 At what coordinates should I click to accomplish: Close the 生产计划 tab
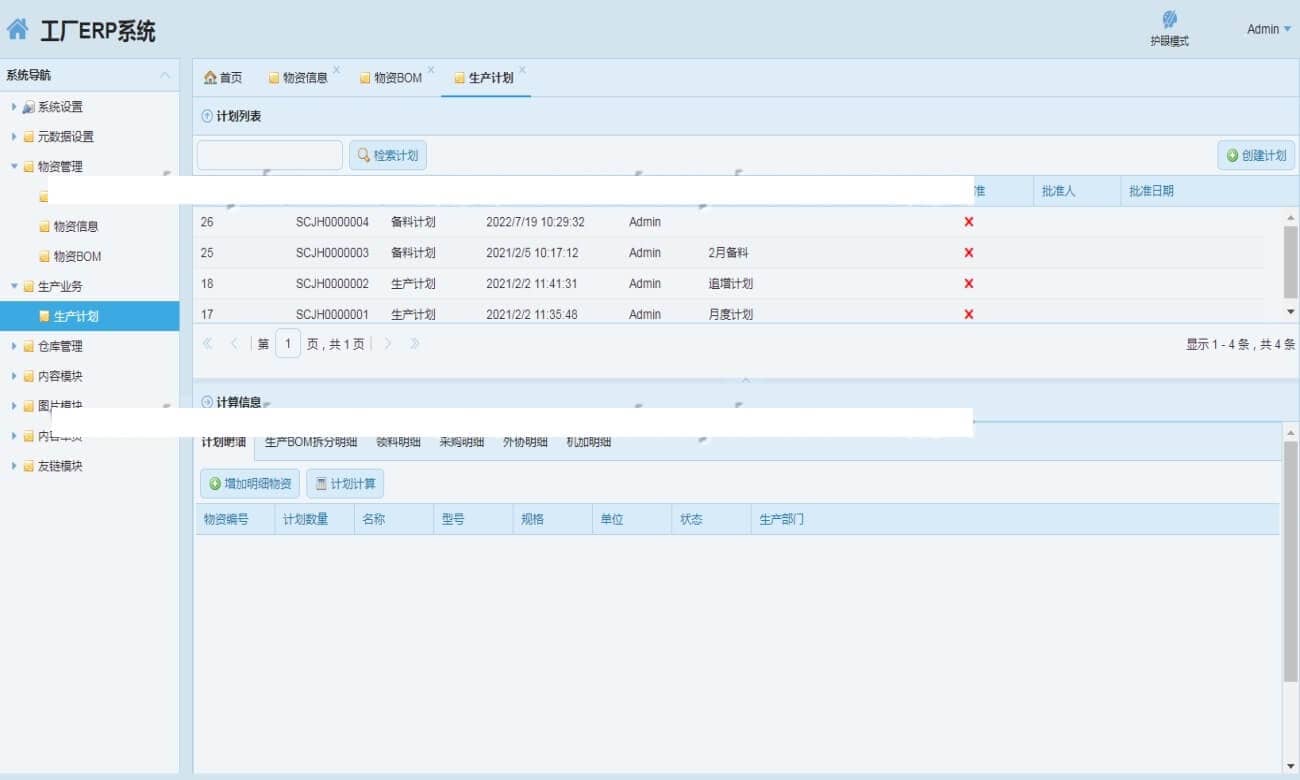(x=522, y=70)
